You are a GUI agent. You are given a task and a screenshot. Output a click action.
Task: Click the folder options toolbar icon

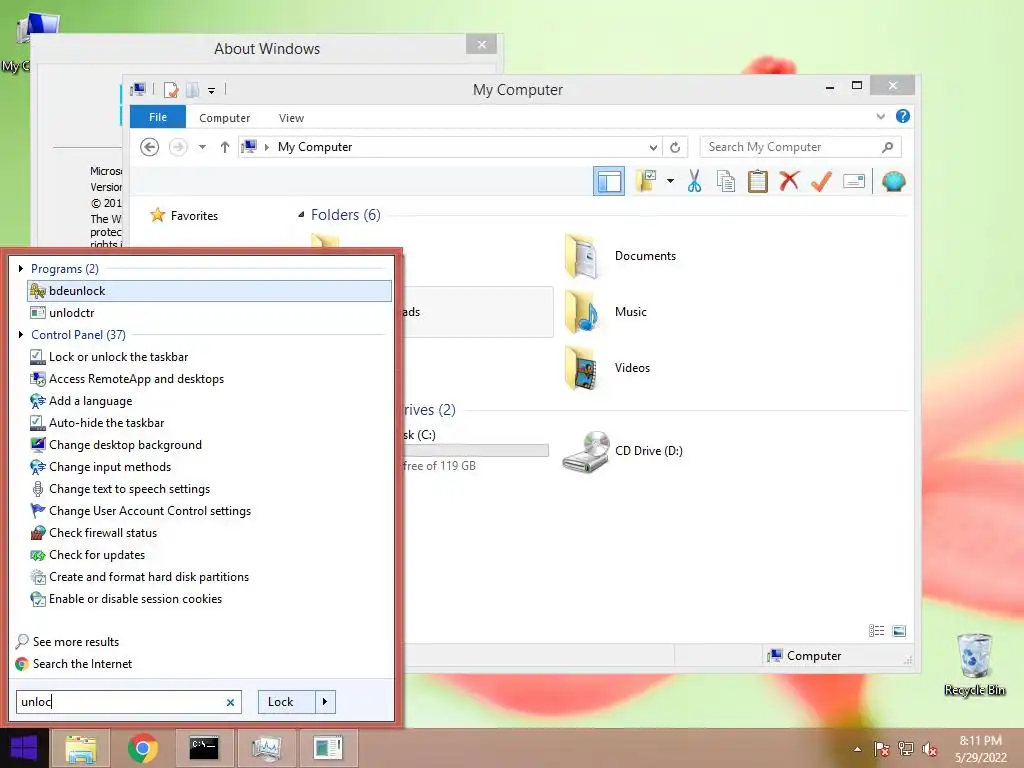pos(645,181)
